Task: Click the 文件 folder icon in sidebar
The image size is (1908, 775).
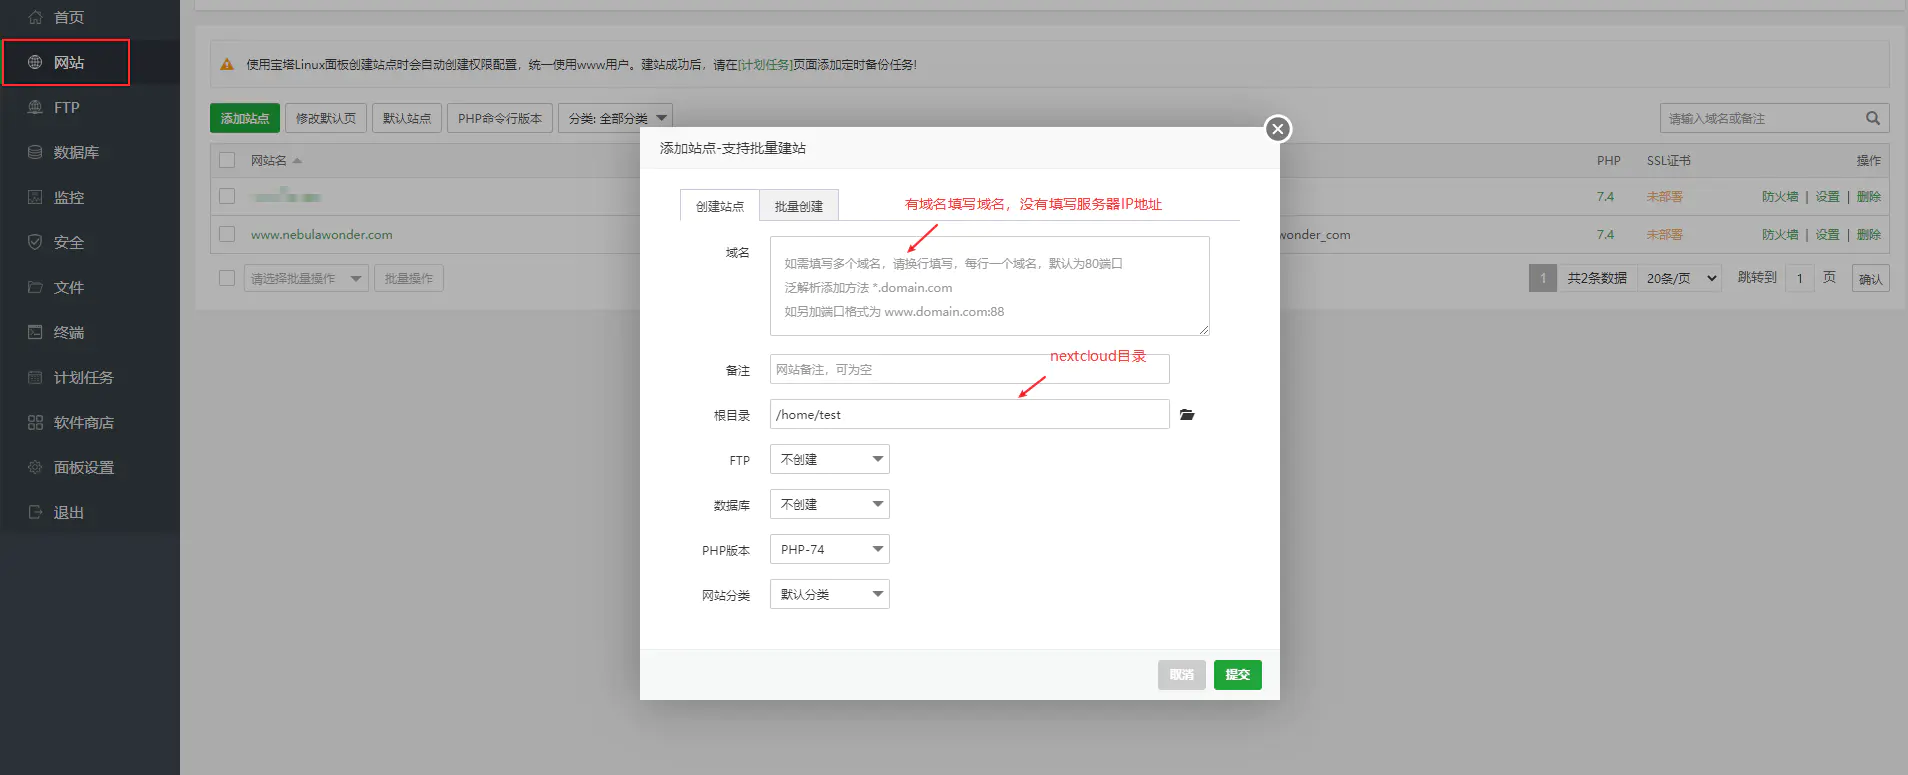Action: 35,287
